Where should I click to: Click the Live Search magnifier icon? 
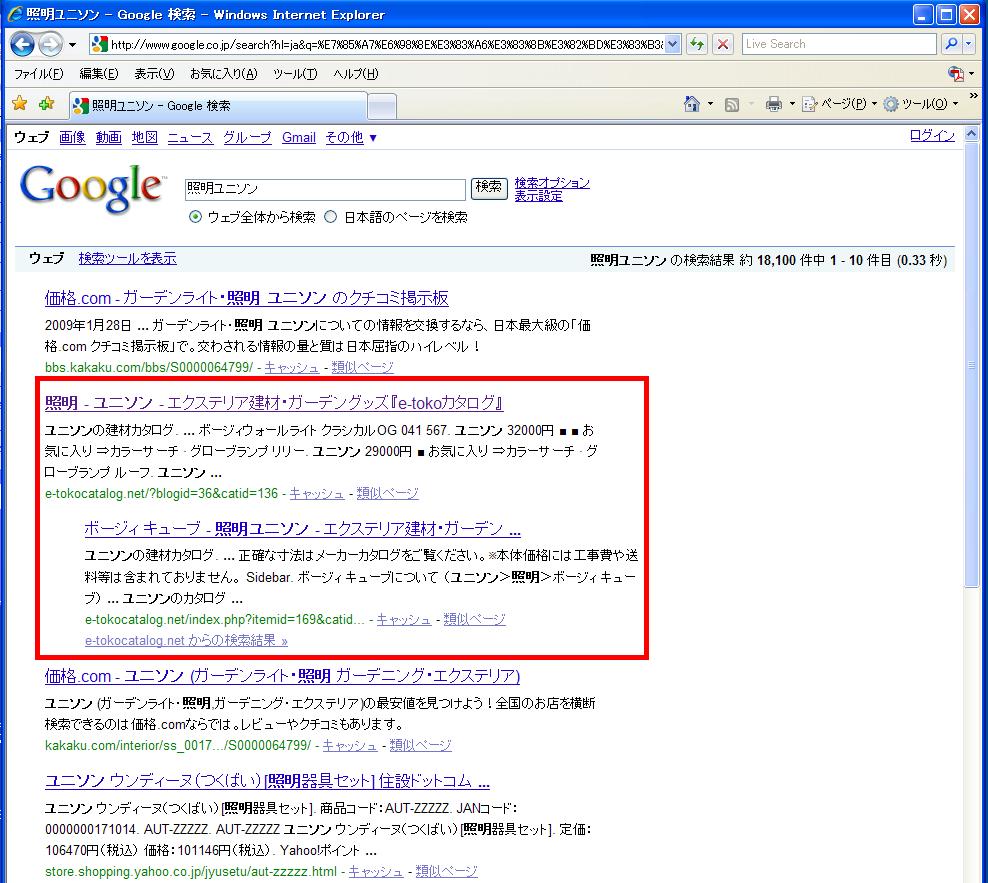951,44
